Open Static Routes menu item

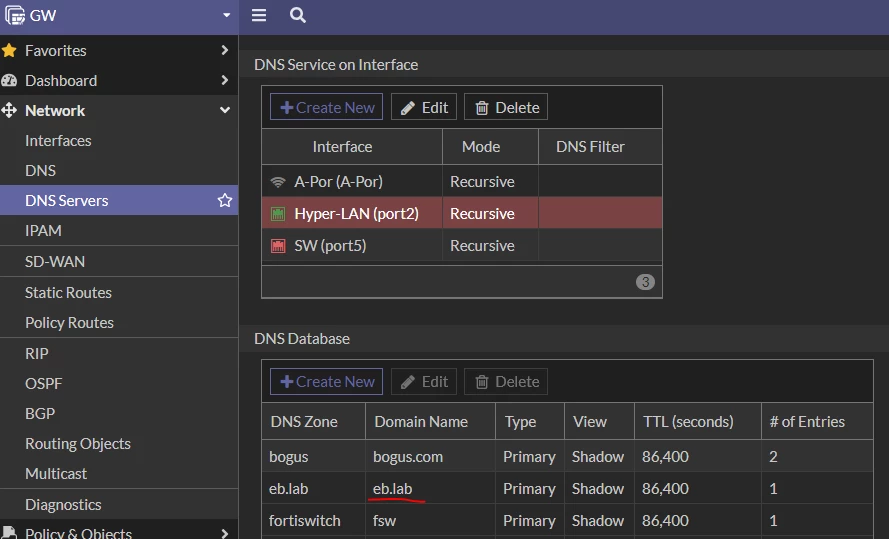pyautogui.click(x=68, y=292)
